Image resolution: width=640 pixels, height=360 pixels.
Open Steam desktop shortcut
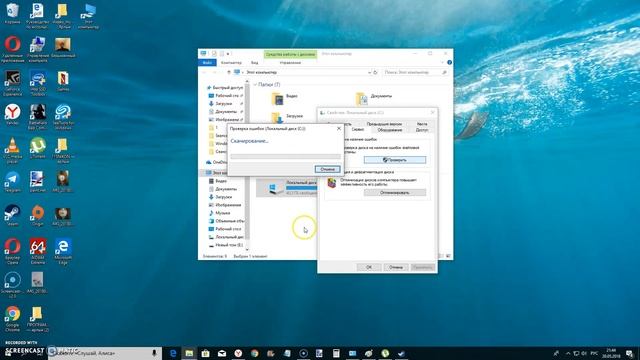pos(12,216)
